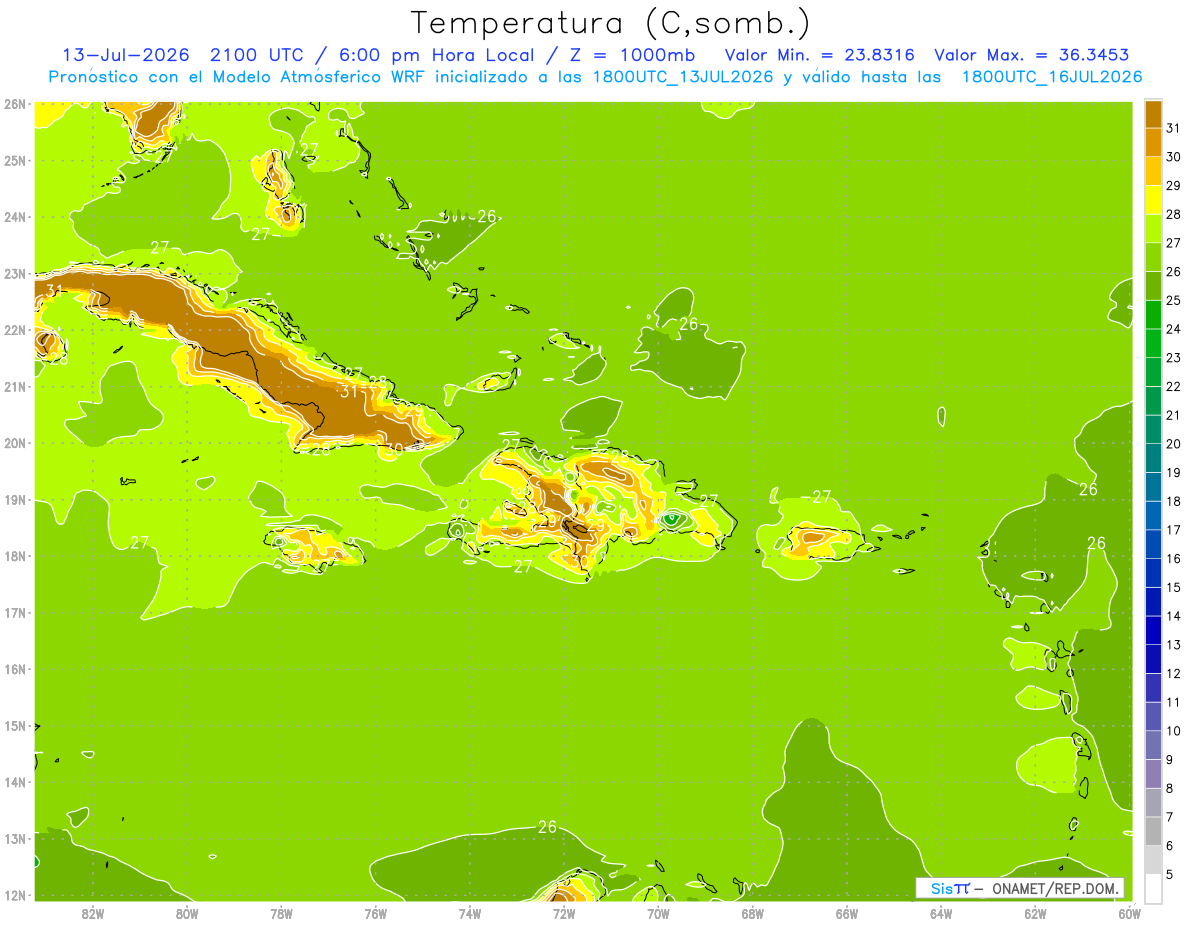The width and height of the screenshot is (1200, 927).
Task: Click the 74W longitude axis label
Action: click(469, 913)
